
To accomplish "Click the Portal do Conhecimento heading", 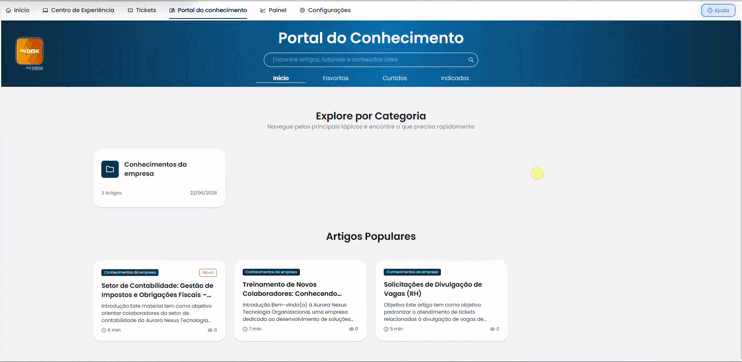I will [371, 38].
